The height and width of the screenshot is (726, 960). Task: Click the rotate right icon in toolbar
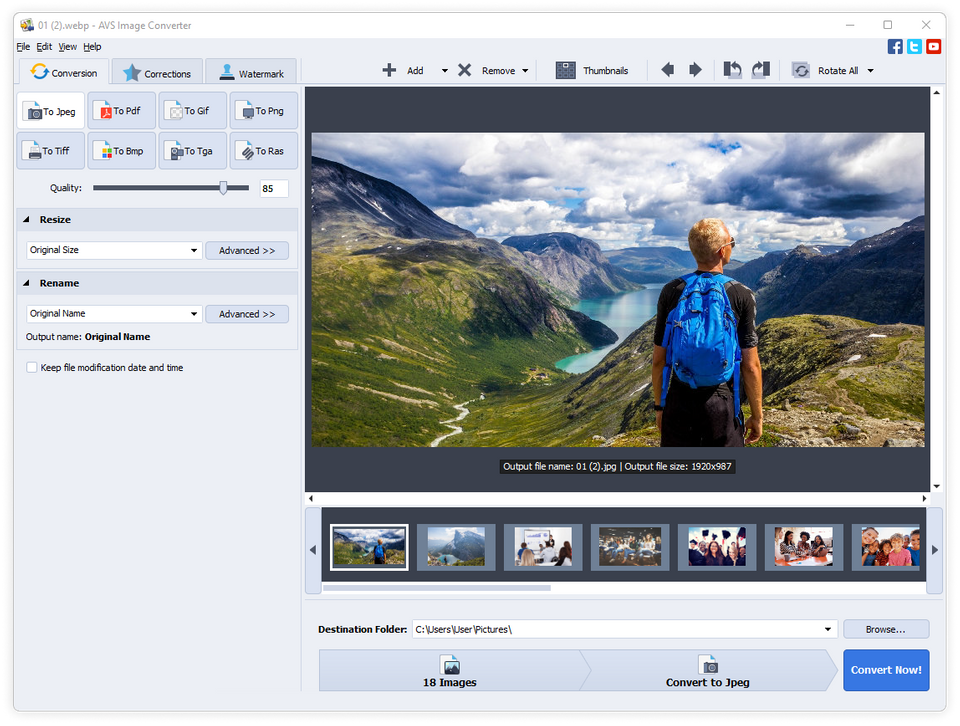(x=761, y=70)
